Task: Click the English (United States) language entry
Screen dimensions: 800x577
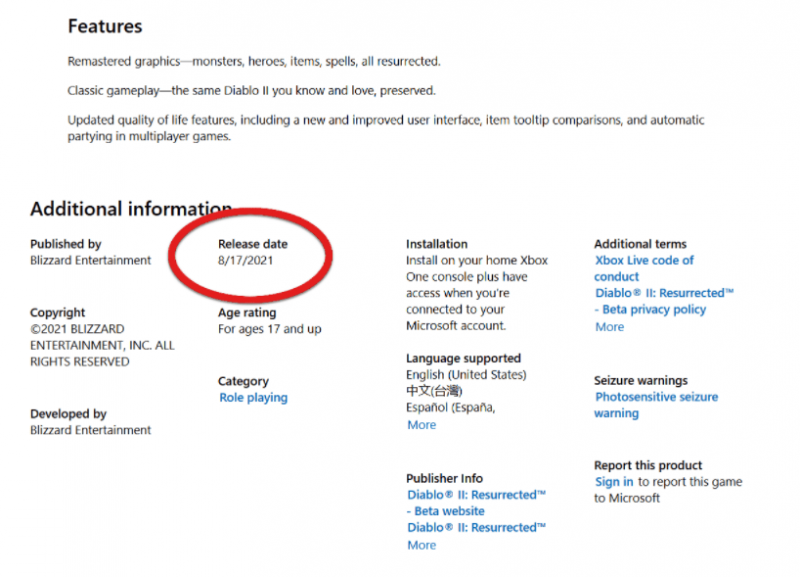Action: tap(465, 375)
